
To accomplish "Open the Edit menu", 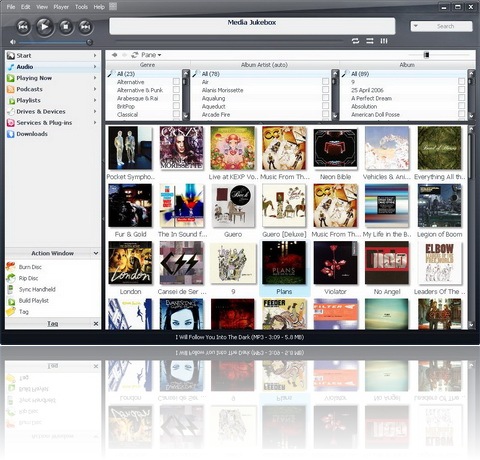I will (x=25, y=7).
